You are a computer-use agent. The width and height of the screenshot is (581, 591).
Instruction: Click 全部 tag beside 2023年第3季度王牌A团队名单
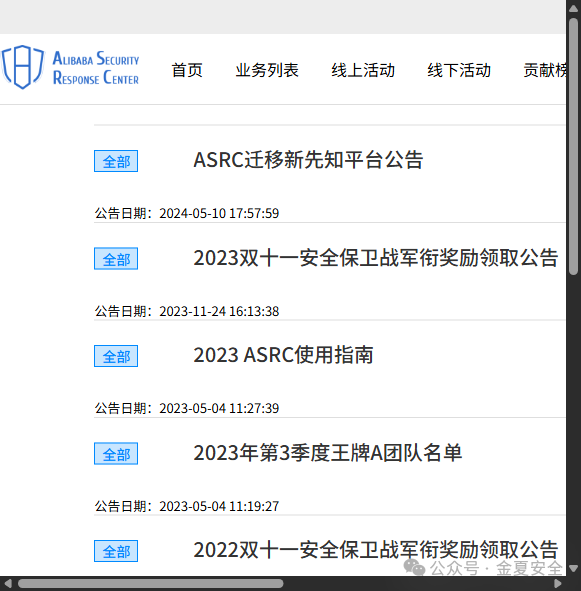coord(116,454)
